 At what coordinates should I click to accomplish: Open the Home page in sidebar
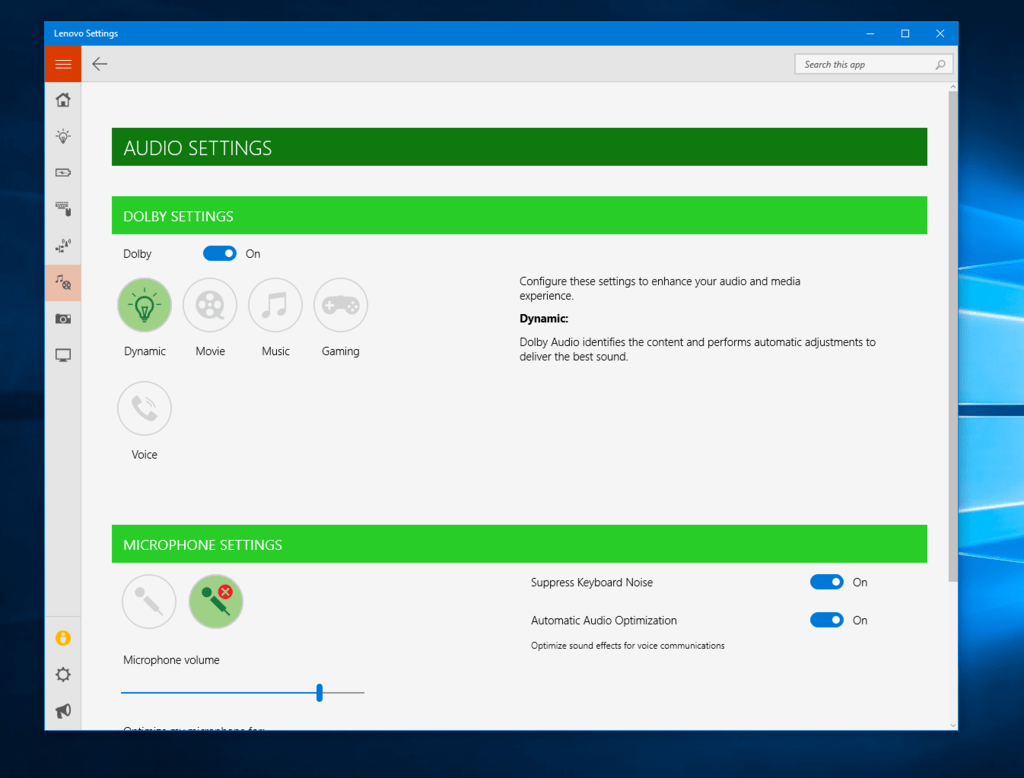(63, 100)
